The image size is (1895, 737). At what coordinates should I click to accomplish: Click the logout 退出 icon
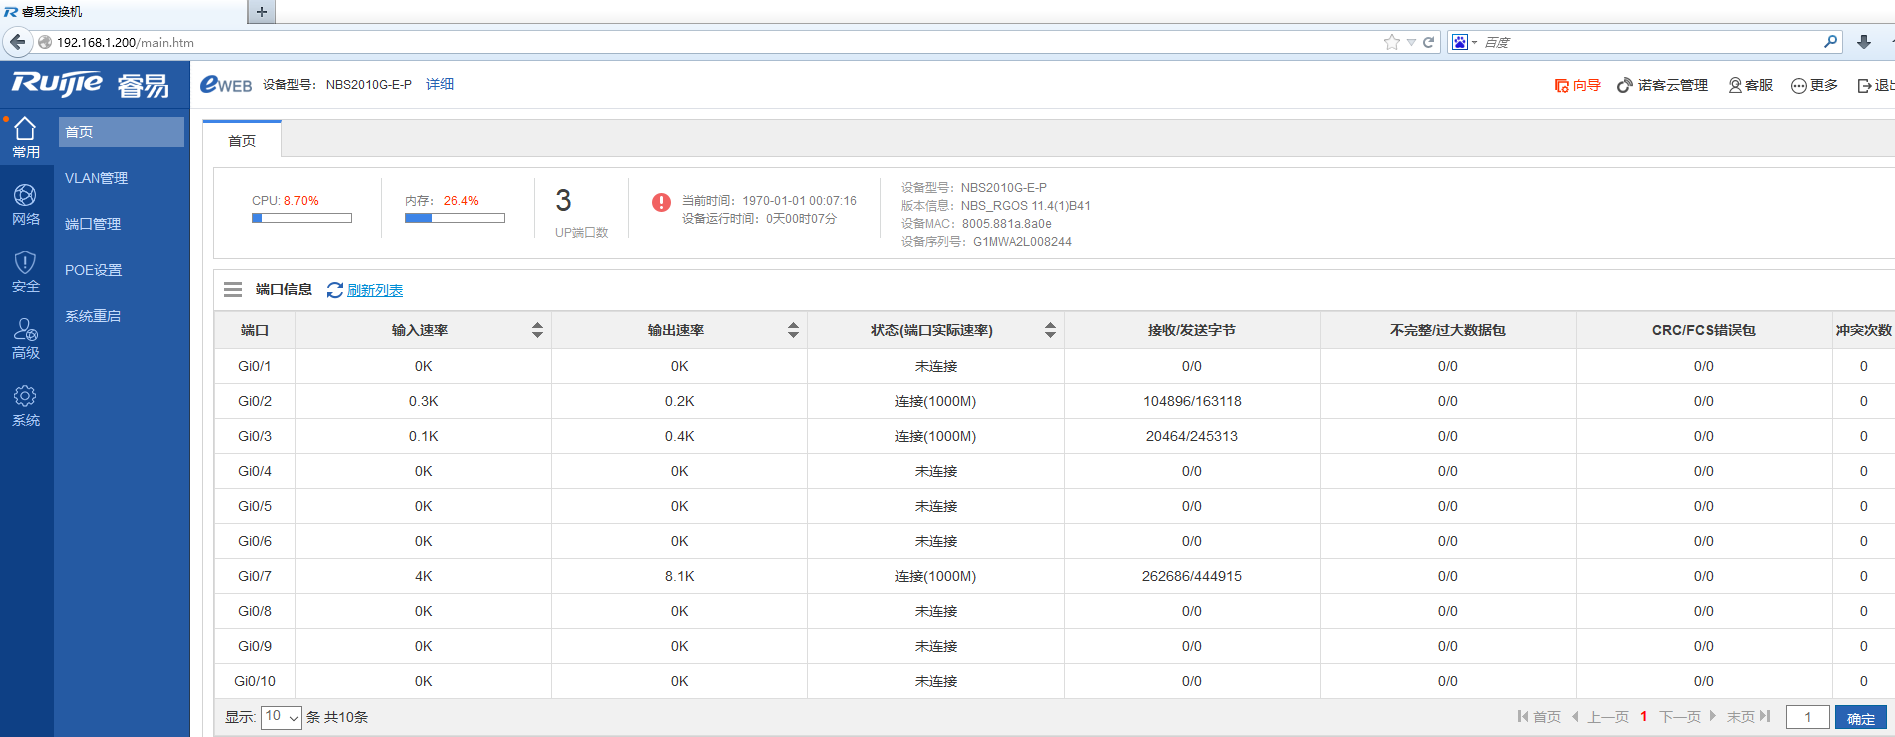tap(1875, 85)
